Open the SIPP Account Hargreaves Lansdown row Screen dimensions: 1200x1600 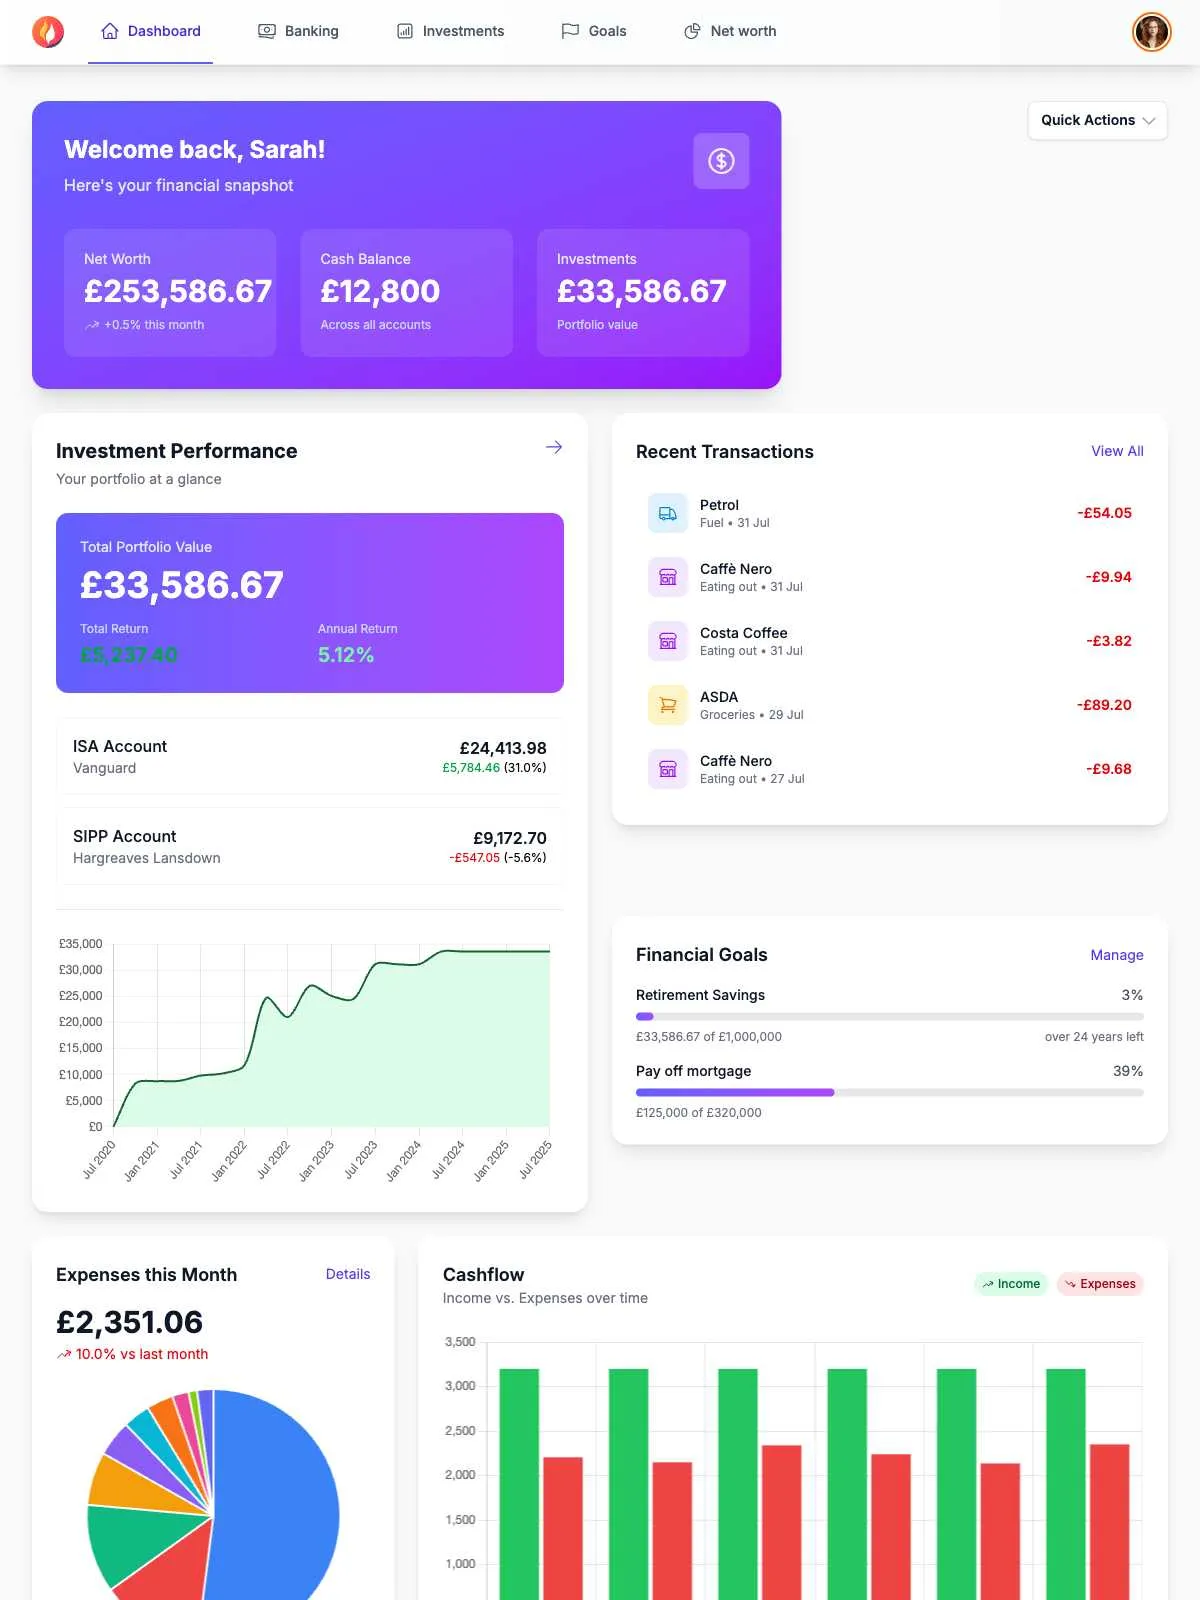pyautogui.click(x=310, y=847)
